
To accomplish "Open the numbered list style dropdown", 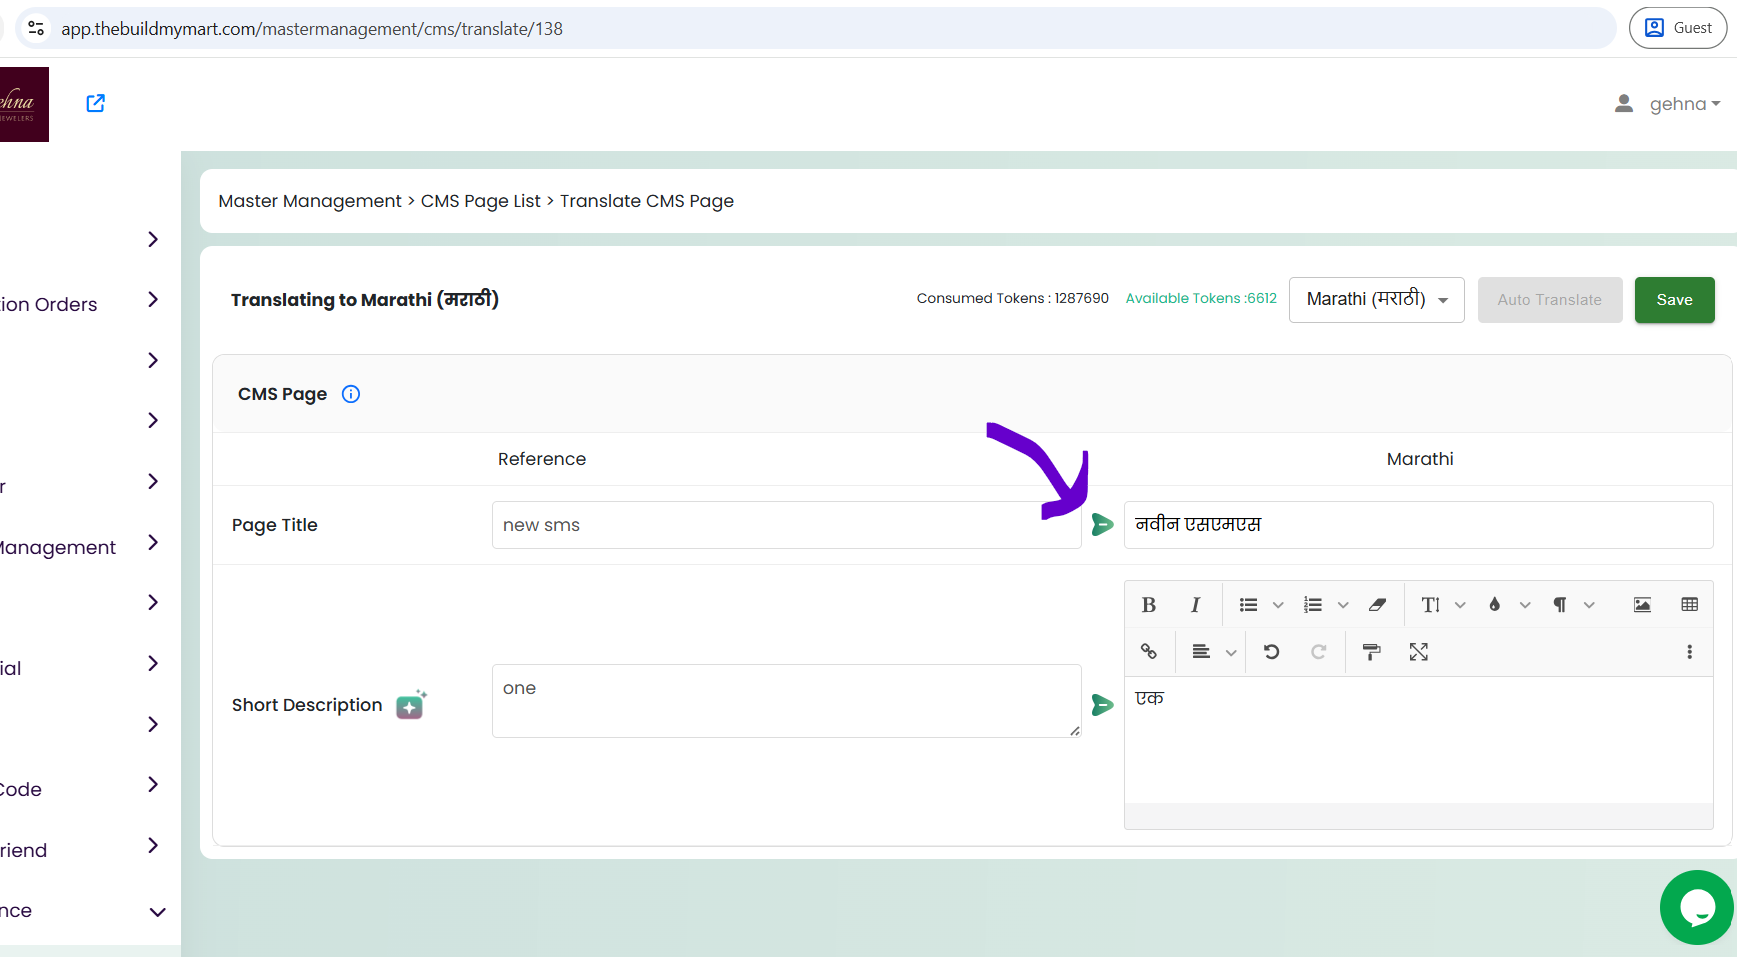I will [1343, 605].
